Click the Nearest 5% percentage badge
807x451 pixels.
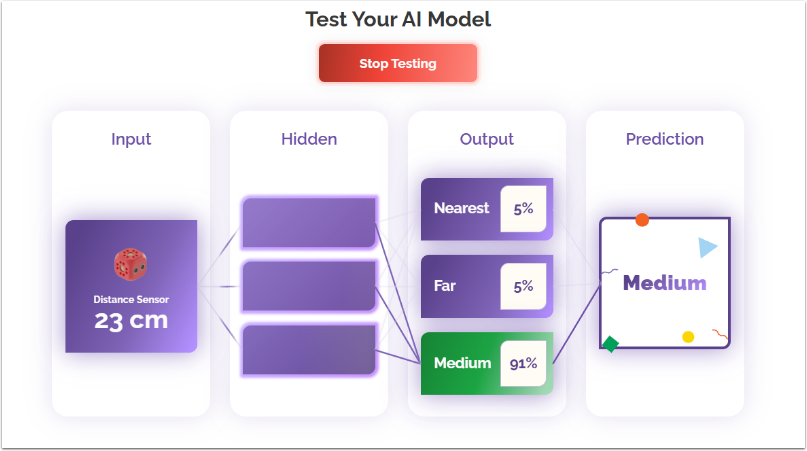coord(523,209)
